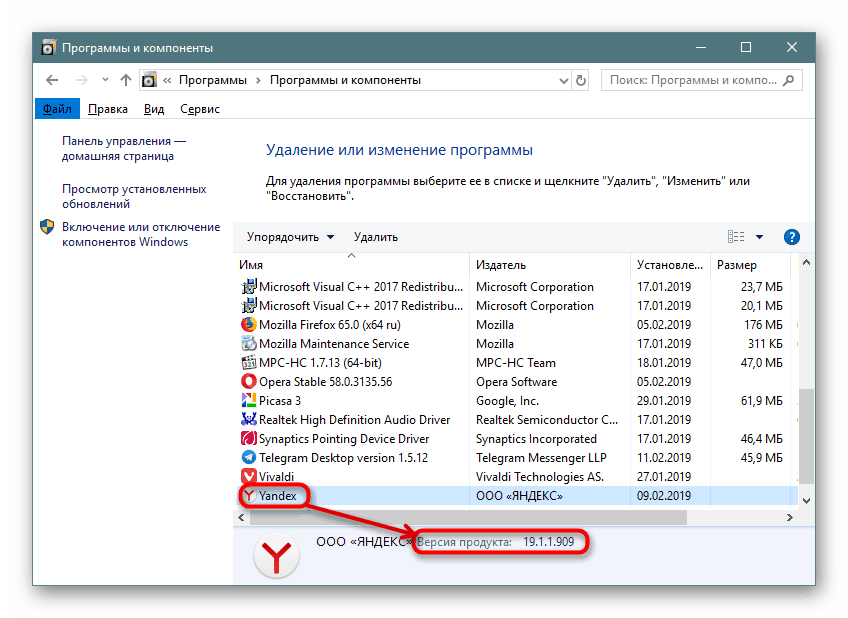Click the horizontal scrollbar thumb
The width and height of the screenshot is (848, 618).
(x=468, y=517)
